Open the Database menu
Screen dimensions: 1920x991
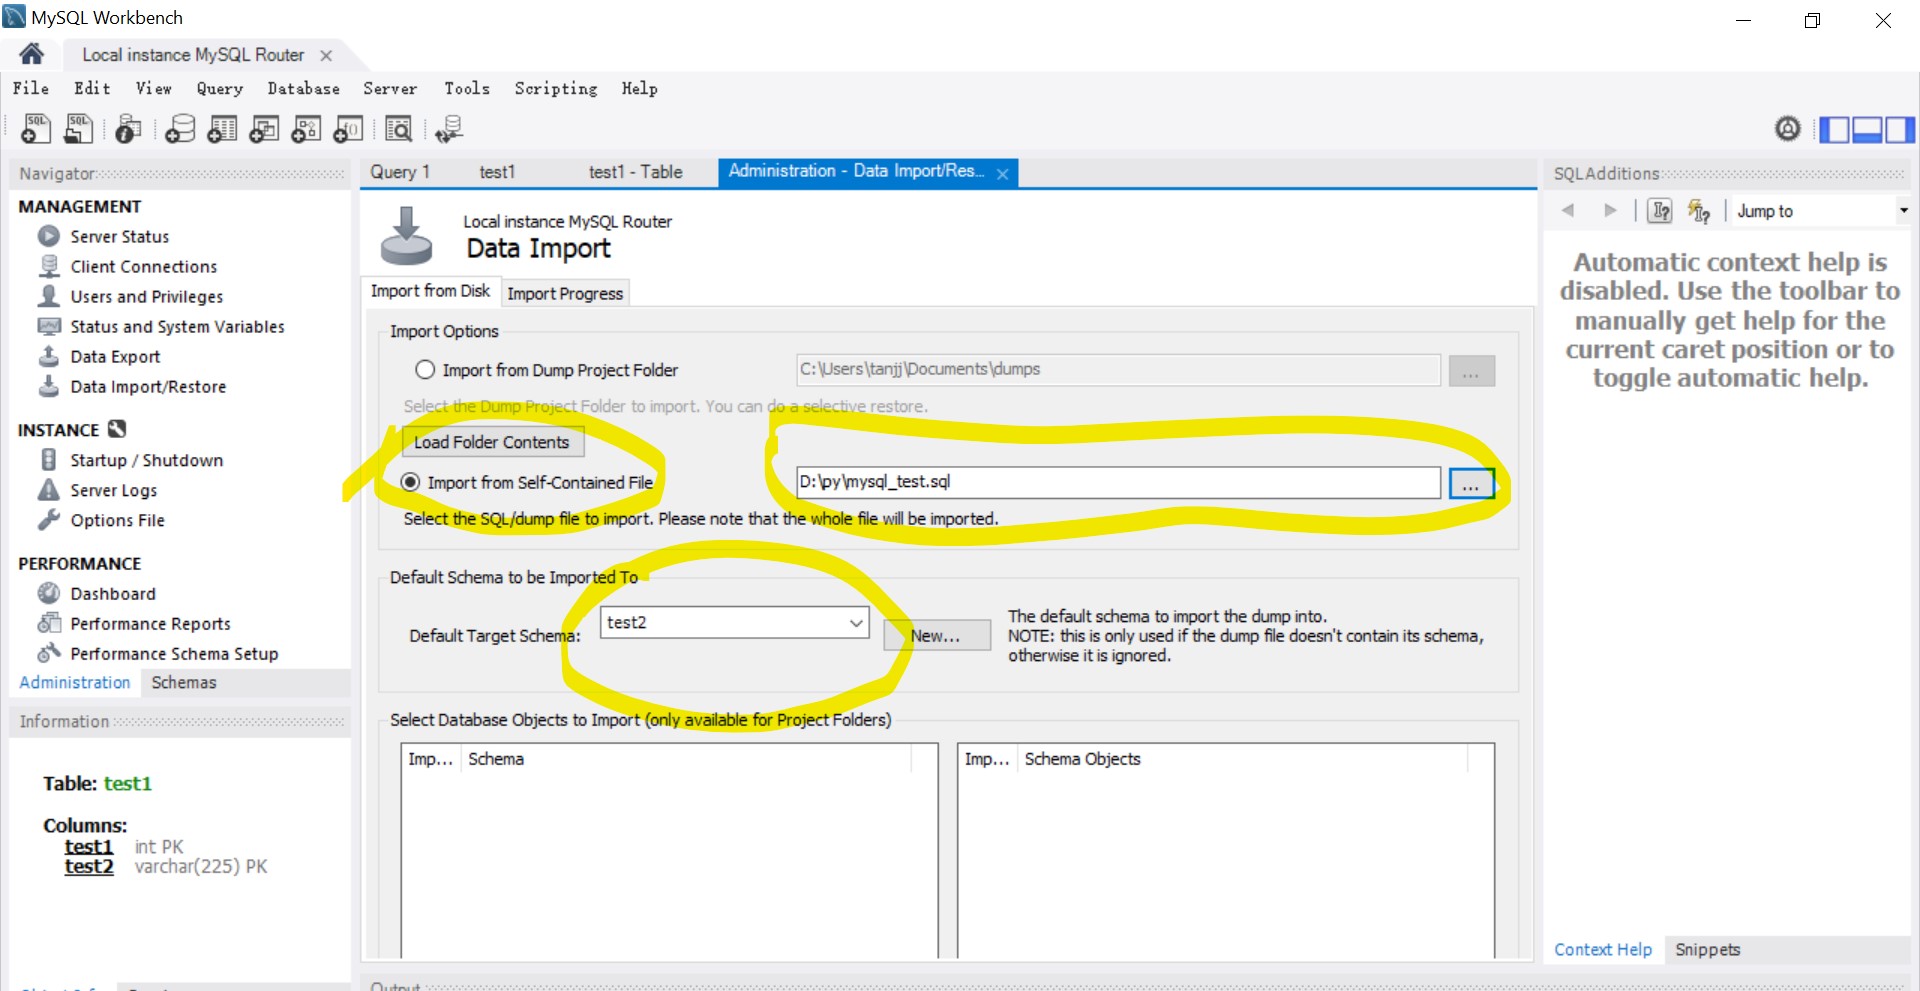[x=303, y=88]
